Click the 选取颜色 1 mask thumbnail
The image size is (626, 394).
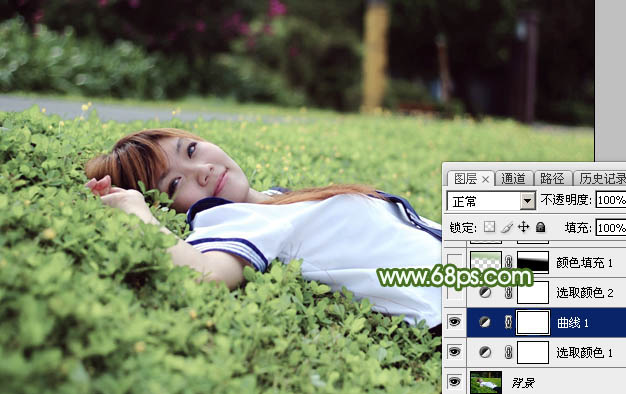[533, 352]
